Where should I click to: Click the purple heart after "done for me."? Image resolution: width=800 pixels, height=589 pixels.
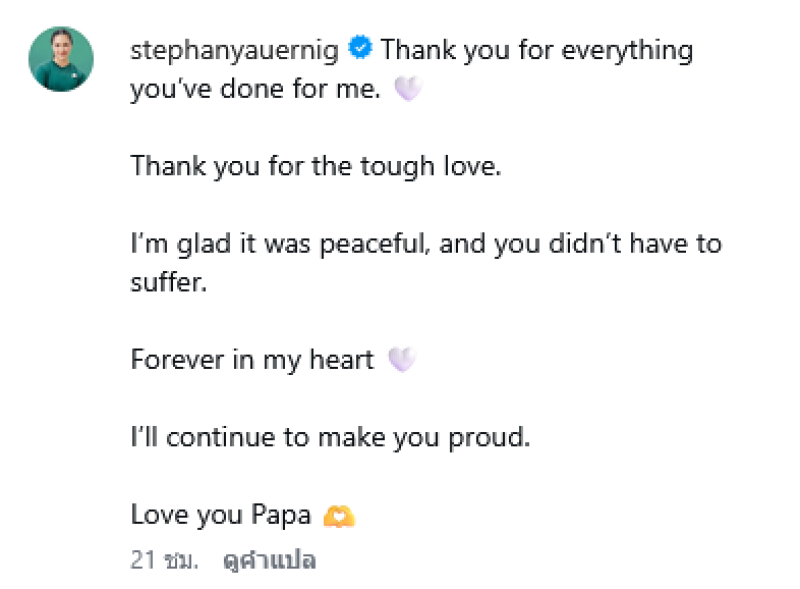pos(408,91)
